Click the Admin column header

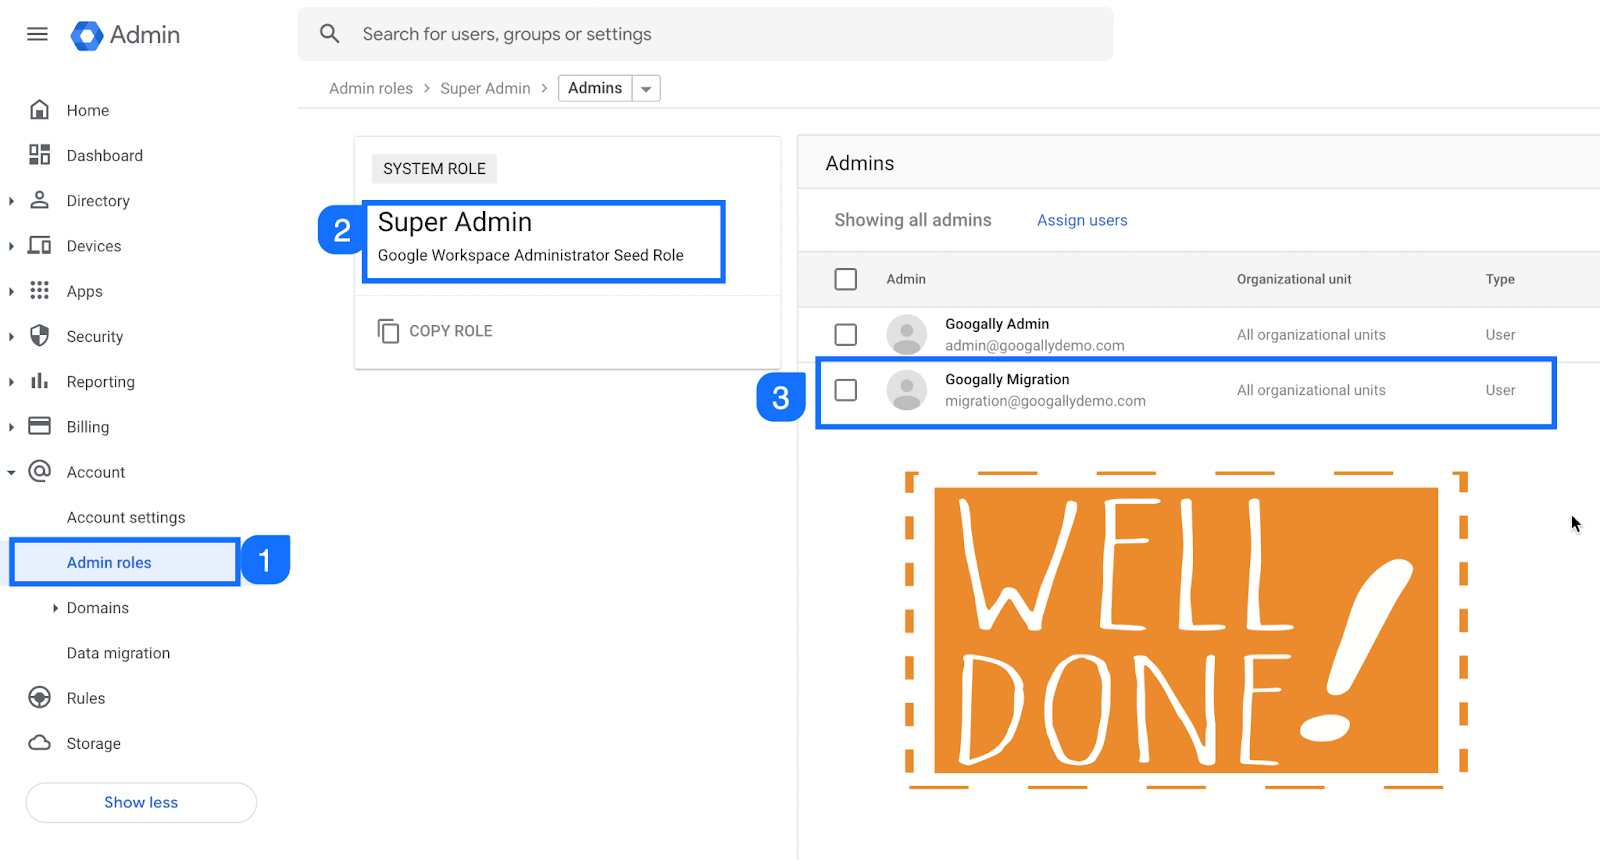[906, 279]
